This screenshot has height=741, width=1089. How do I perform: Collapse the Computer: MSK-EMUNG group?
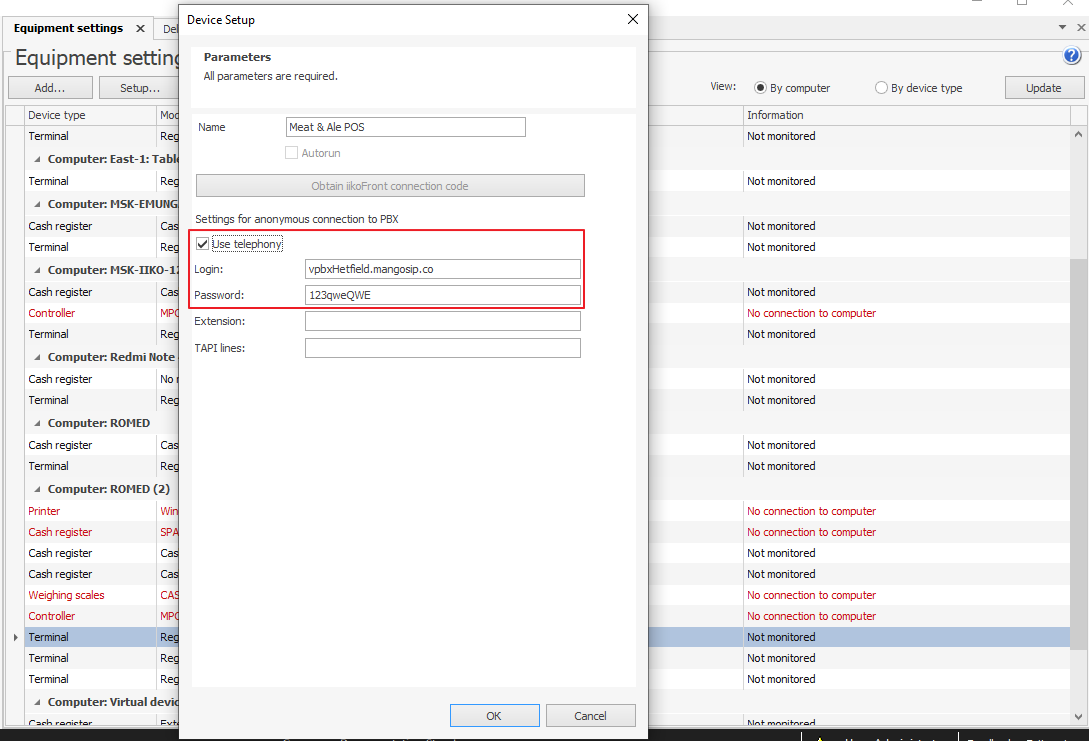[x=38, y=205]
